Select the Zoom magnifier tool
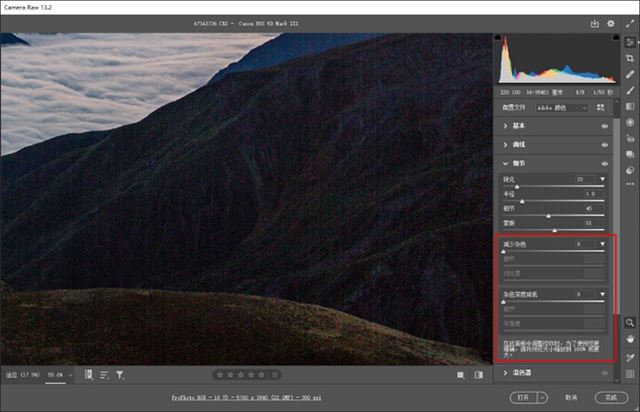 click(630, 322)
